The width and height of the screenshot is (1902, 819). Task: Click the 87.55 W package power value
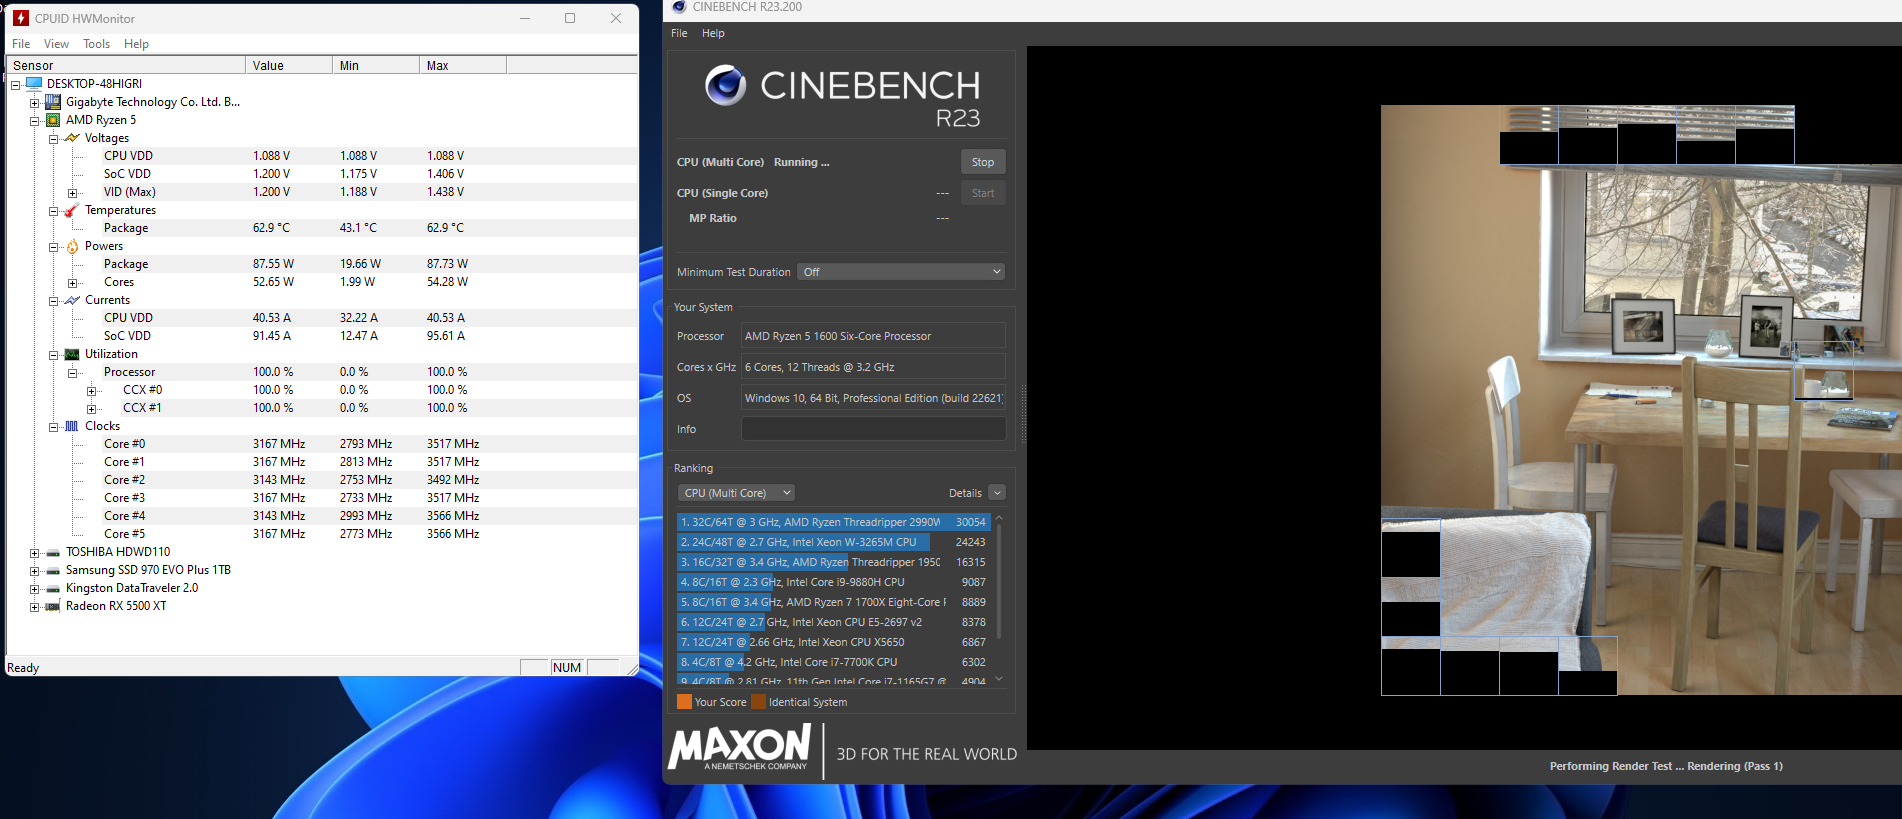pyautogui.click(x=273, y=264)
